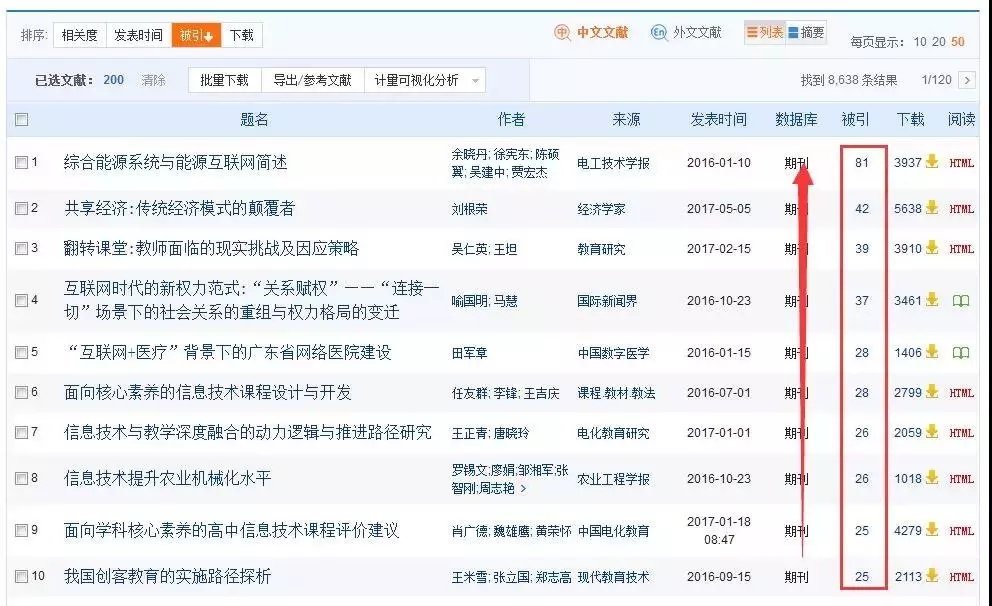Open article 综合能源系统与能源互联网简述
This screenshot has height=606, width=992.
coord(175,163)
